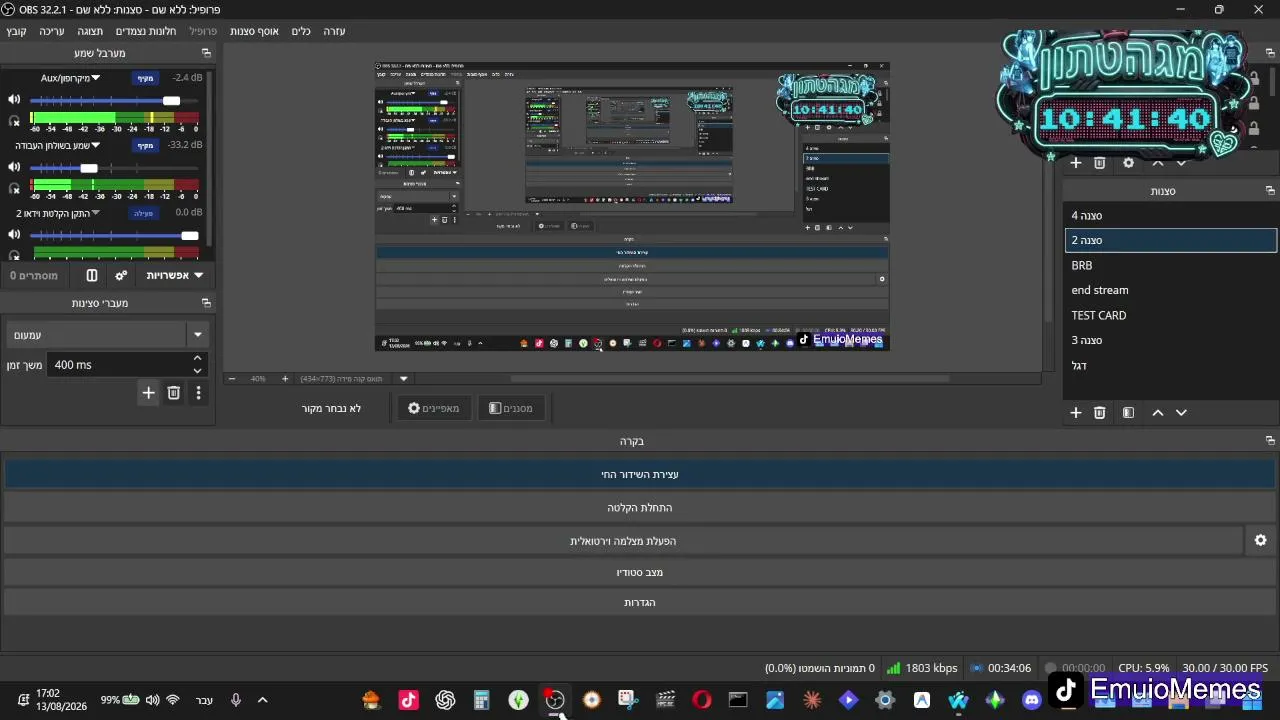
Task: Remove the selected scene
Action: (1100, 412)
